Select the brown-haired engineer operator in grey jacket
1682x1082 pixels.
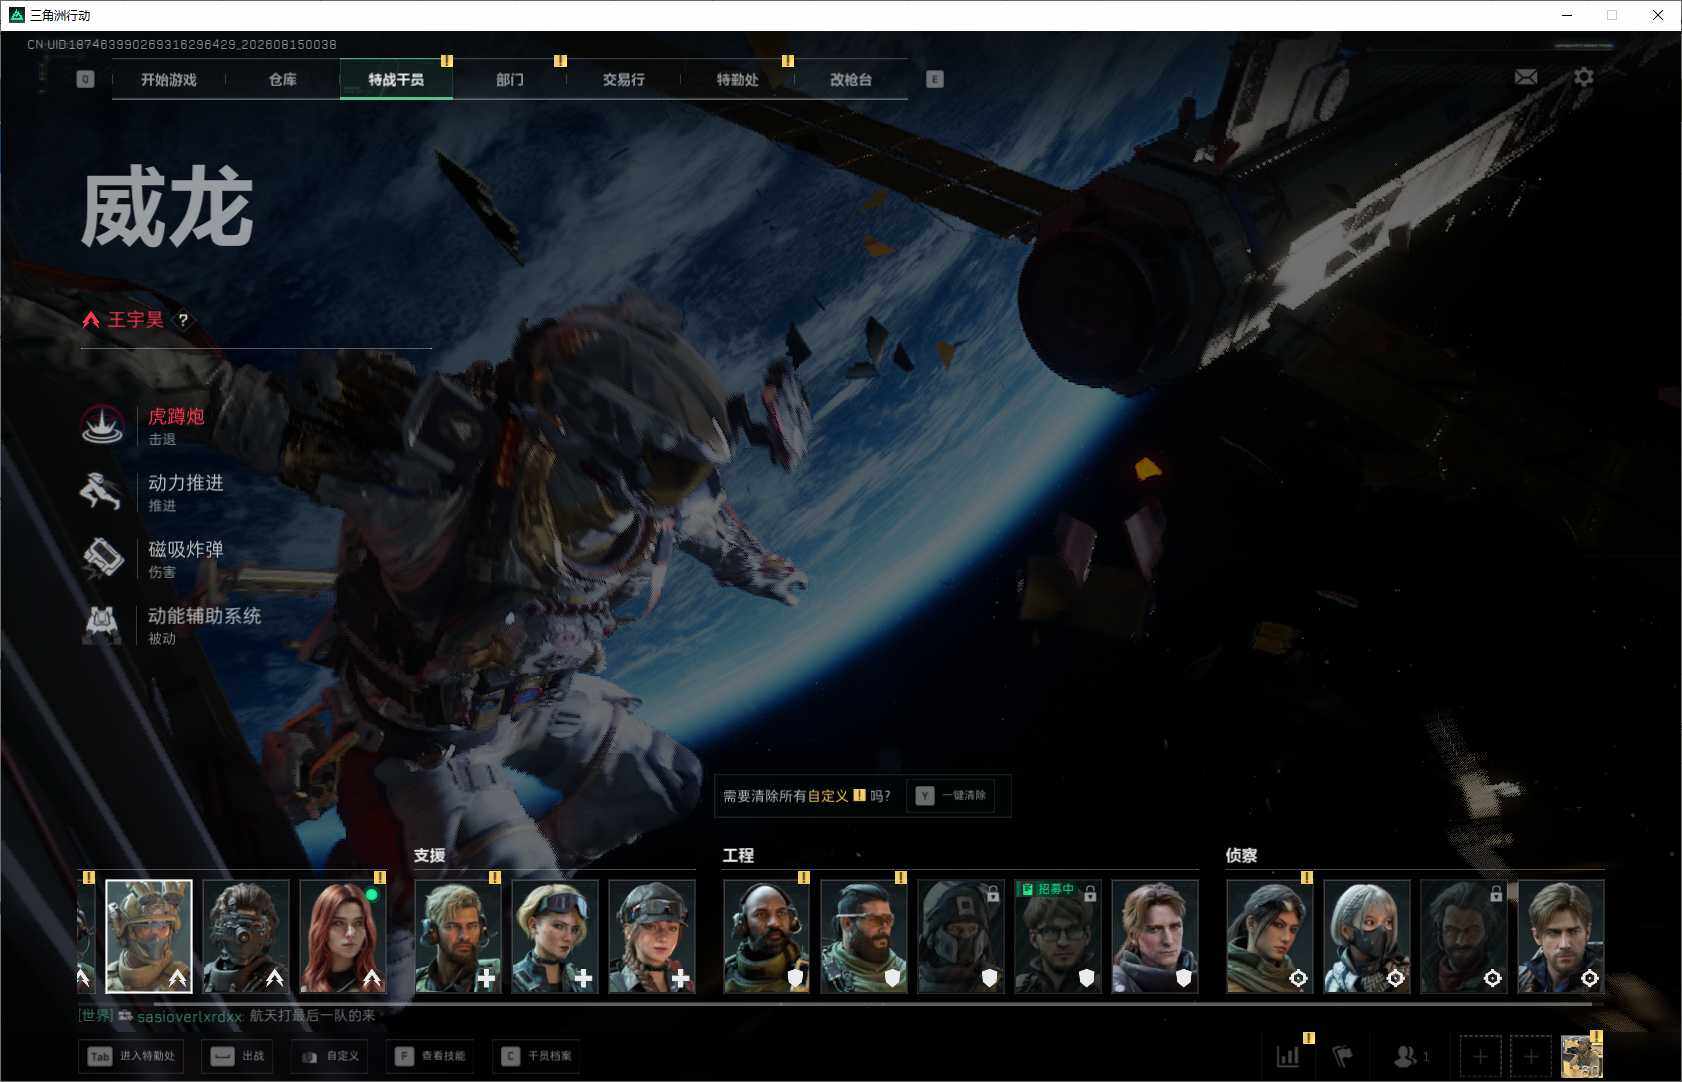pyautogui.click(x=1155, y=936)
